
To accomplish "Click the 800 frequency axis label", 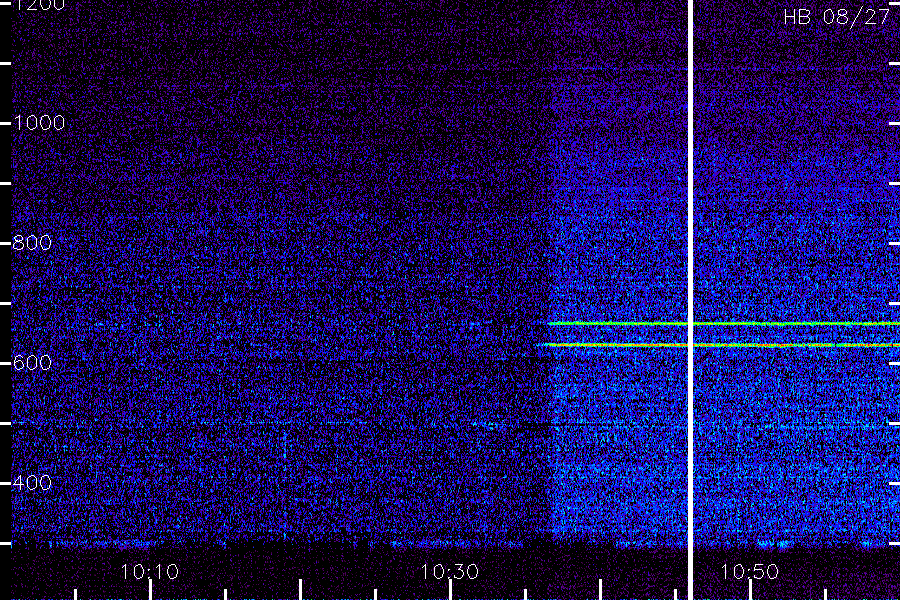I will point(32,243).
